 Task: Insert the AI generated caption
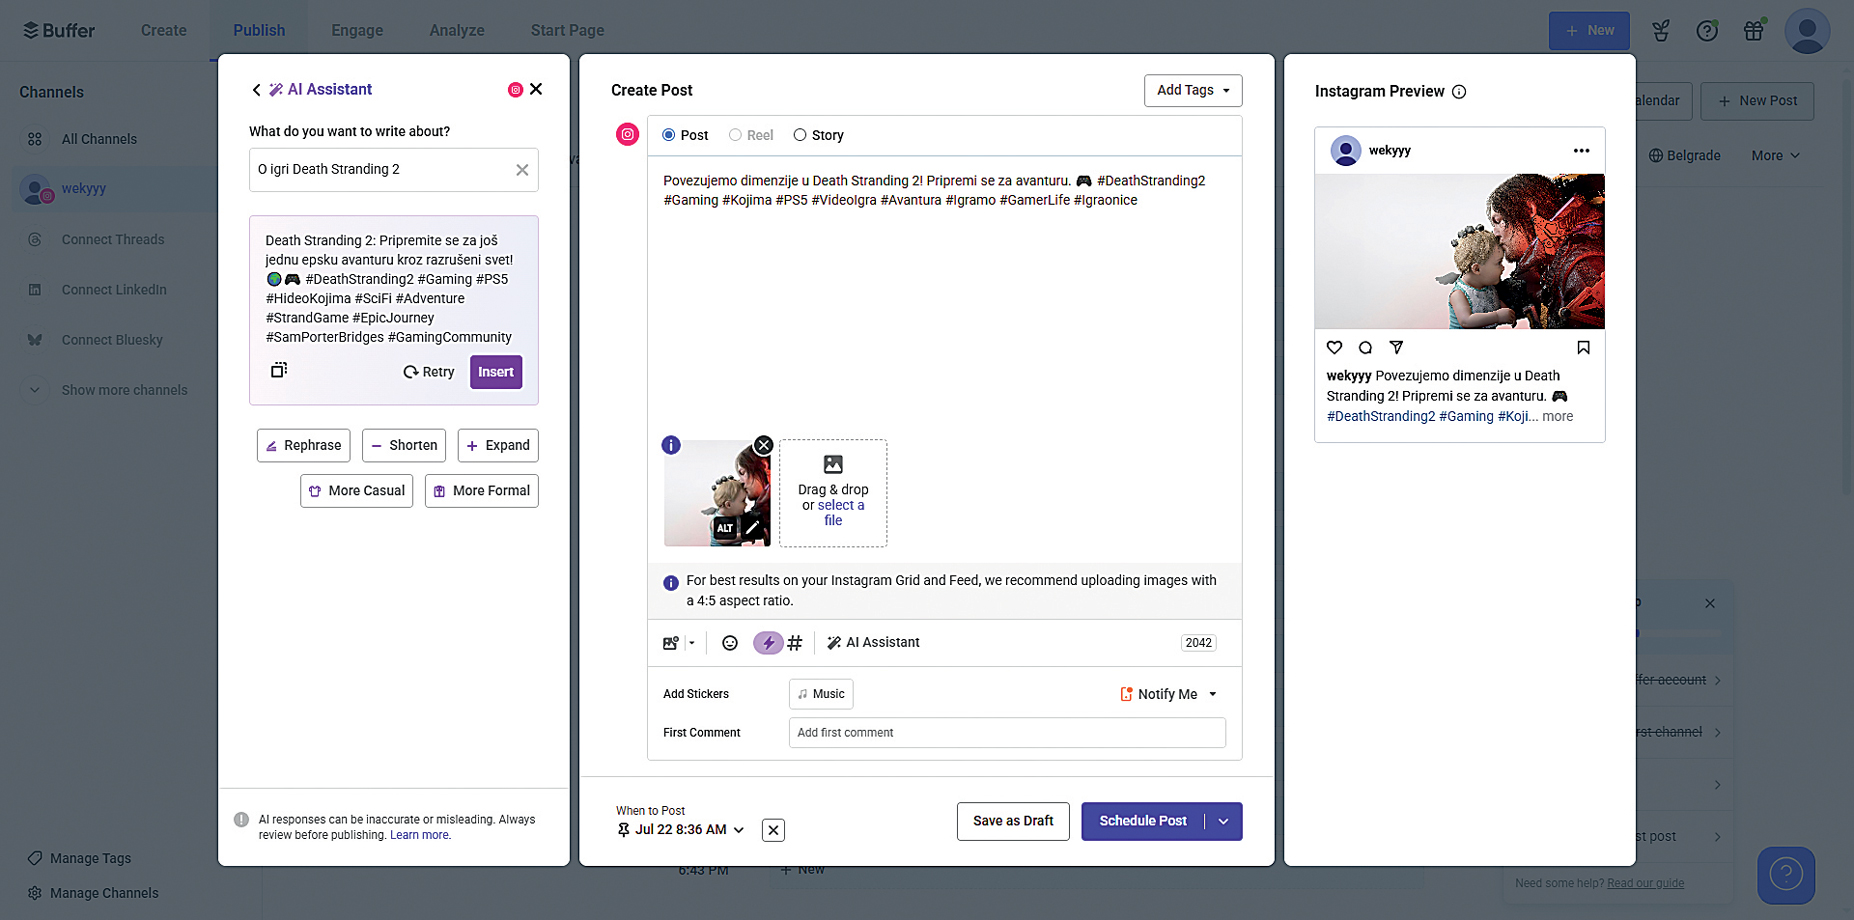pos(495,372)
